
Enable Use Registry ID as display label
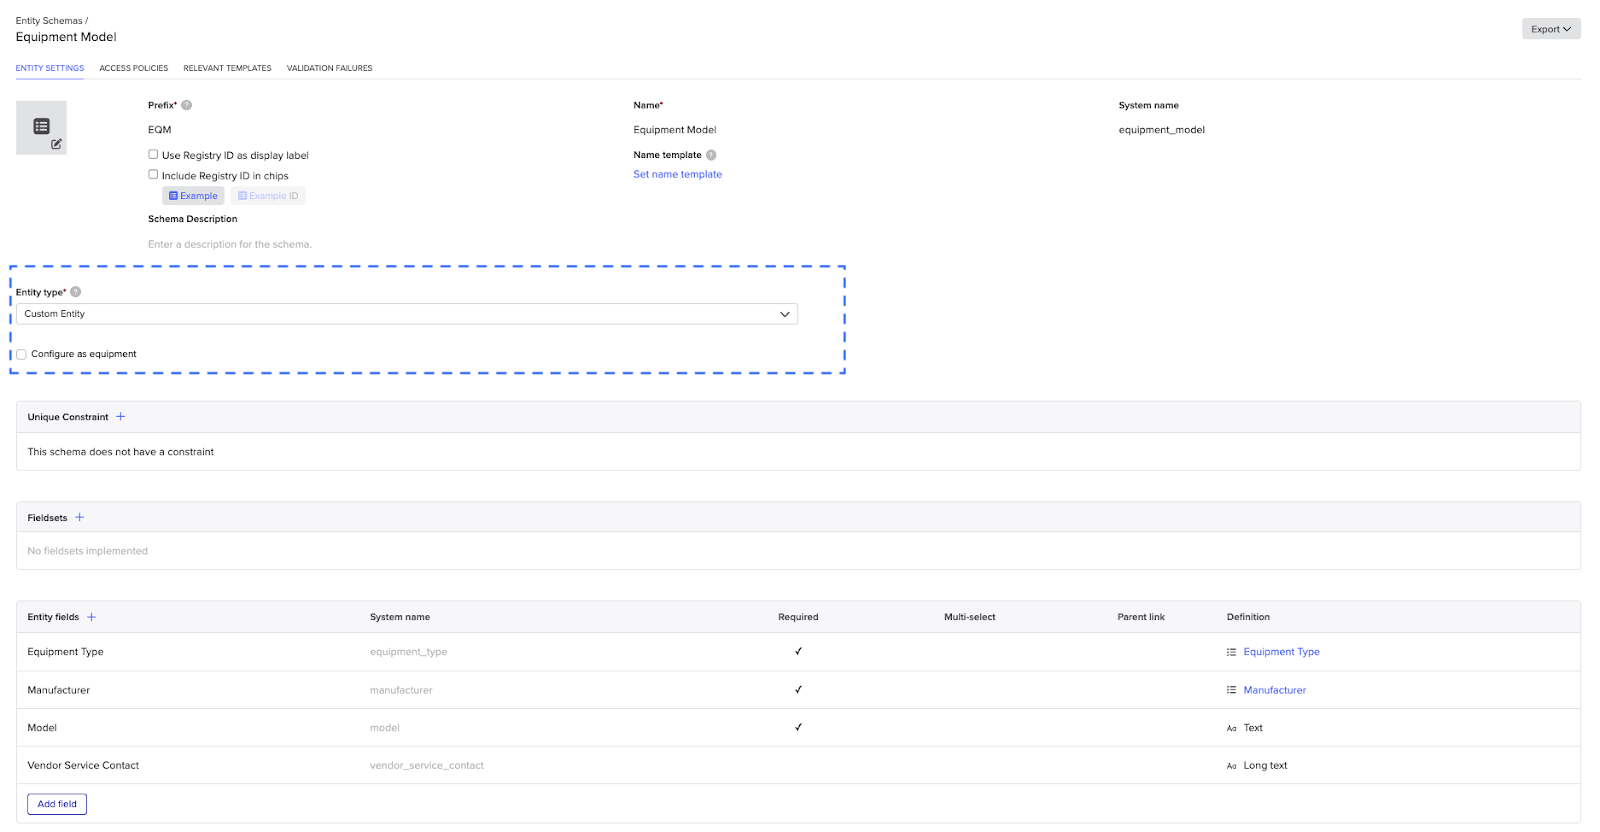(153, 155)
